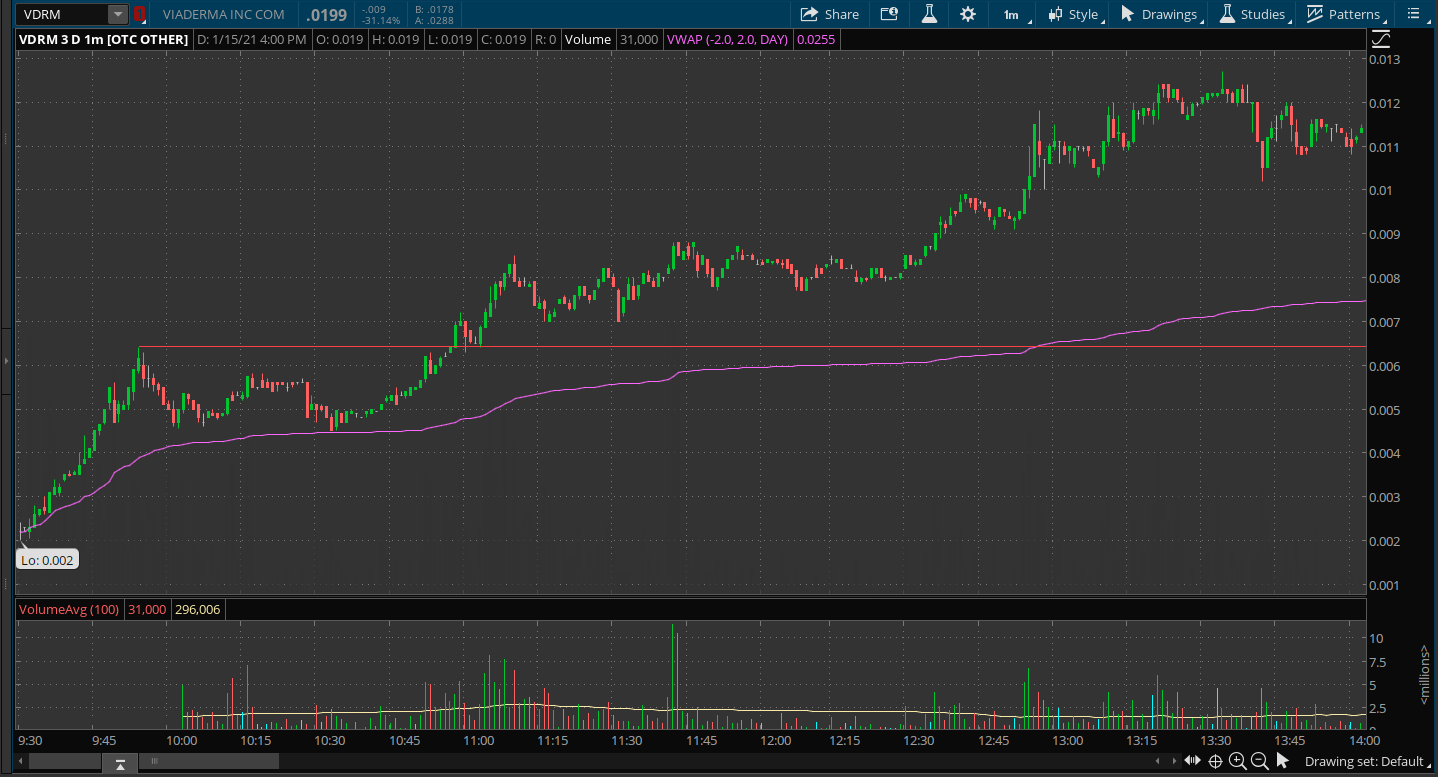Expand the VDRM symbol dropdown arrow
The height and width of the screenshot is (777, 1438).
[x=118, y=14]
